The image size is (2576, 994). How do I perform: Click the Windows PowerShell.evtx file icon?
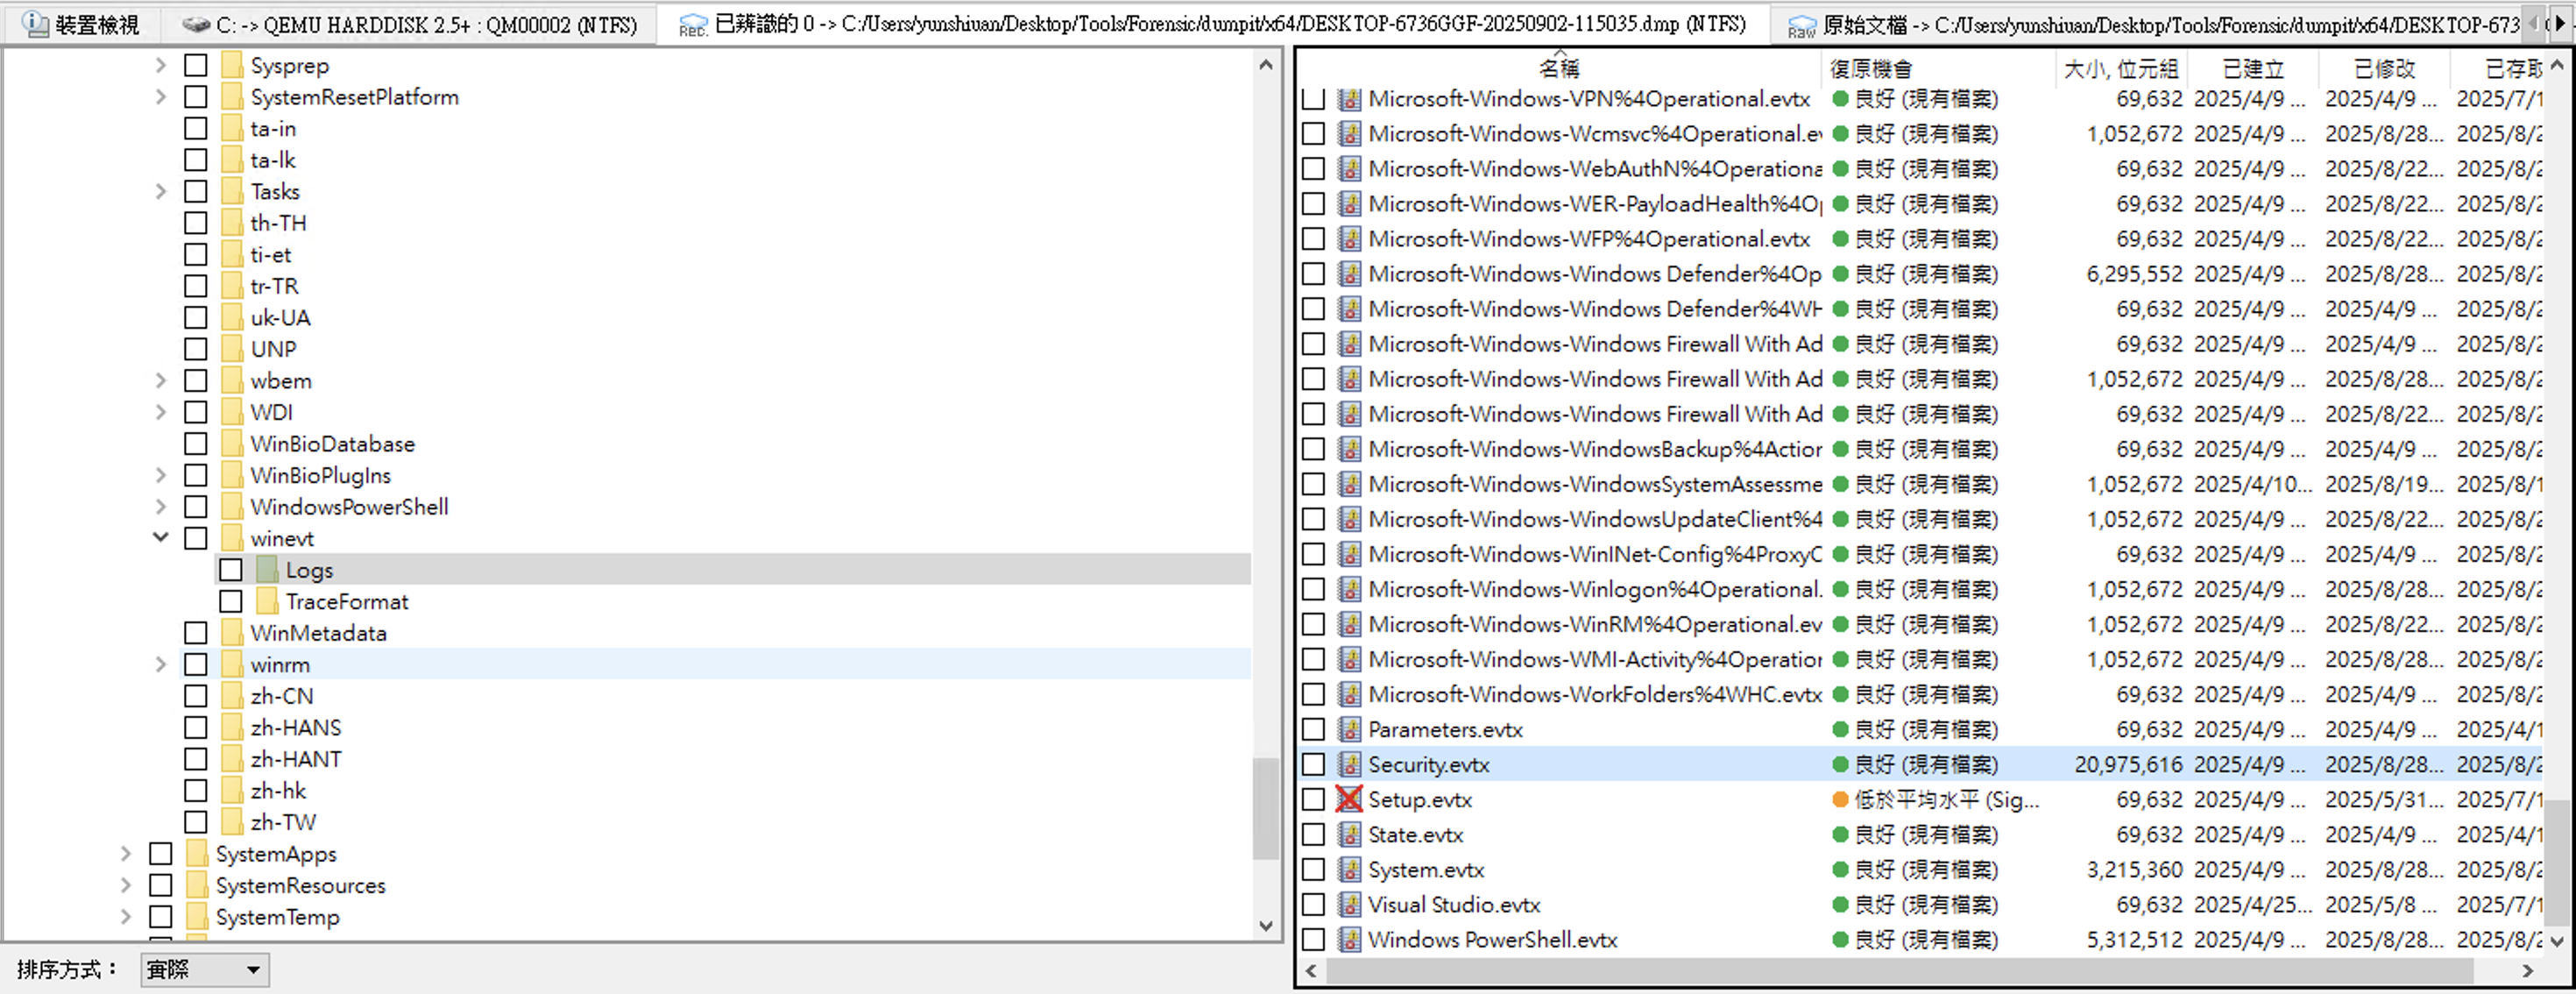(x=1349, y=939)
